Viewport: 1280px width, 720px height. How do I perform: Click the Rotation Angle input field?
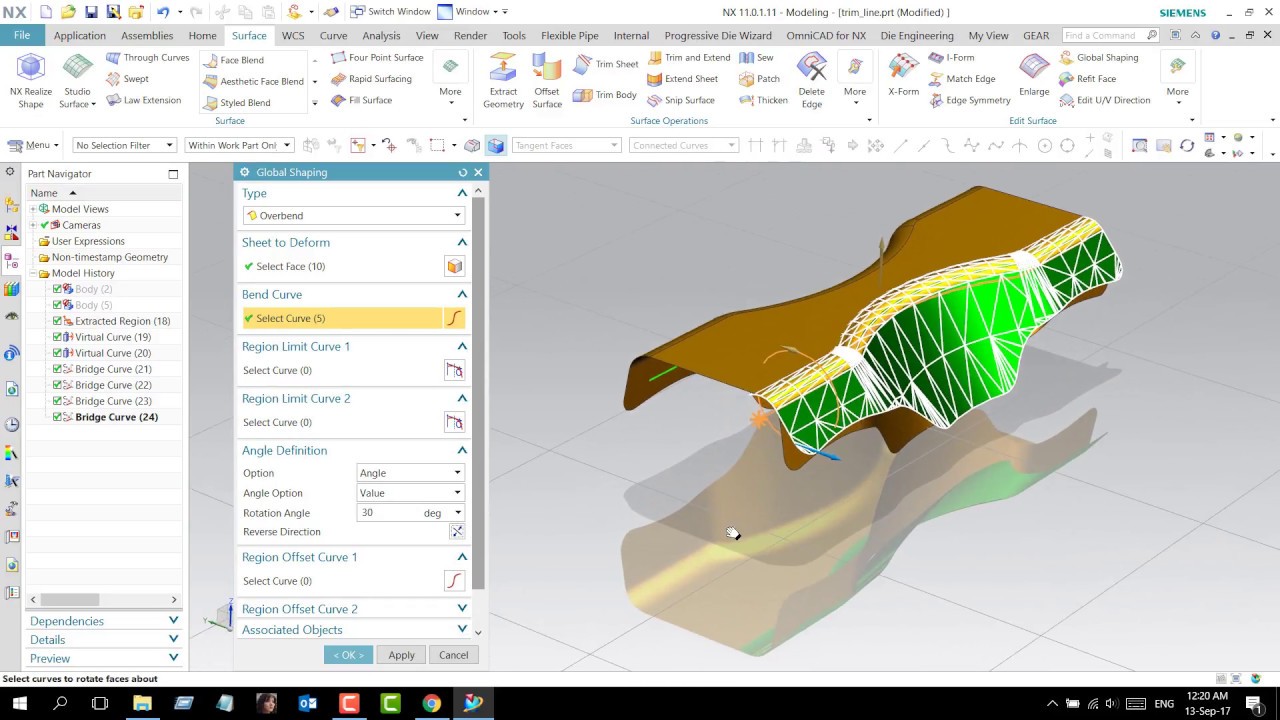[x=388, y=513]
